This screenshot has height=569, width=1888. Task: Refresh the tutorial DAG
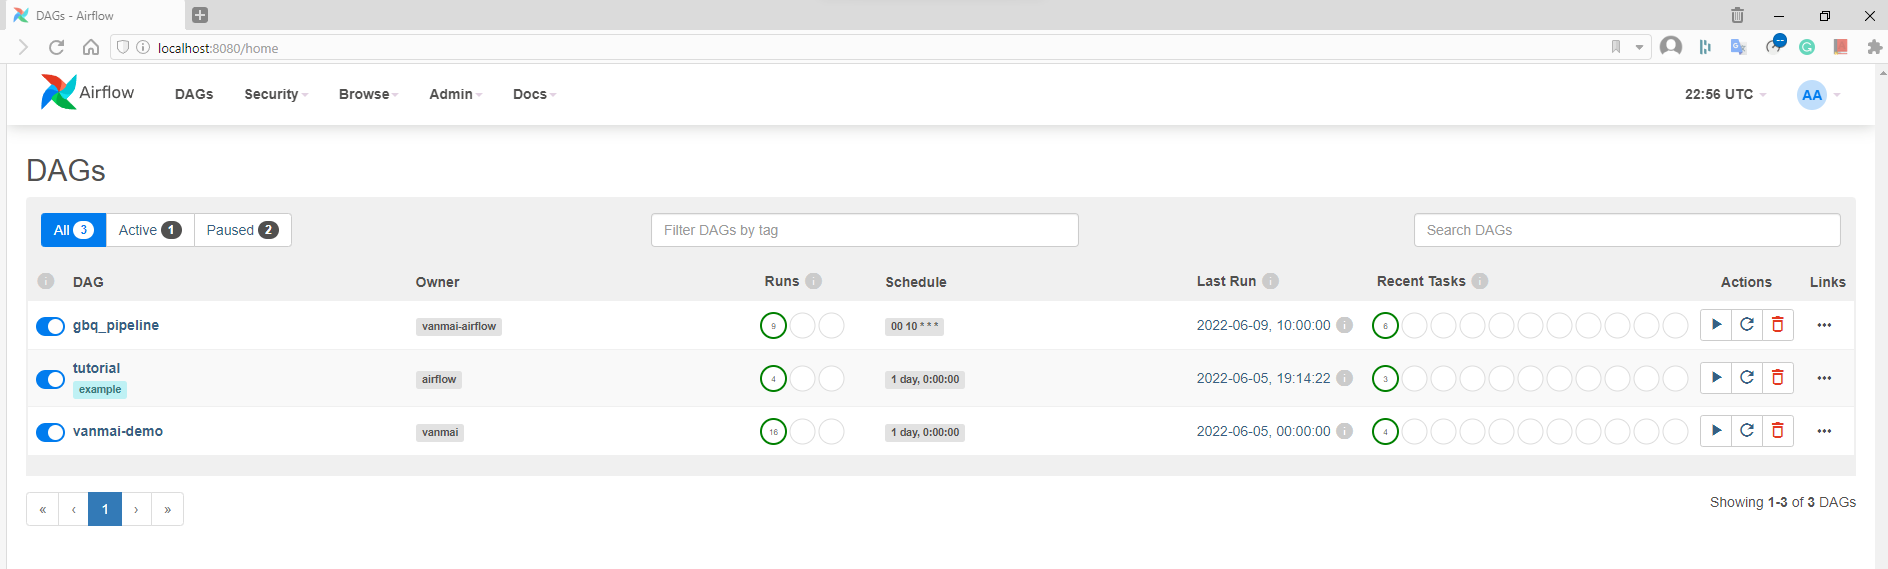[x=1747, y=378]
